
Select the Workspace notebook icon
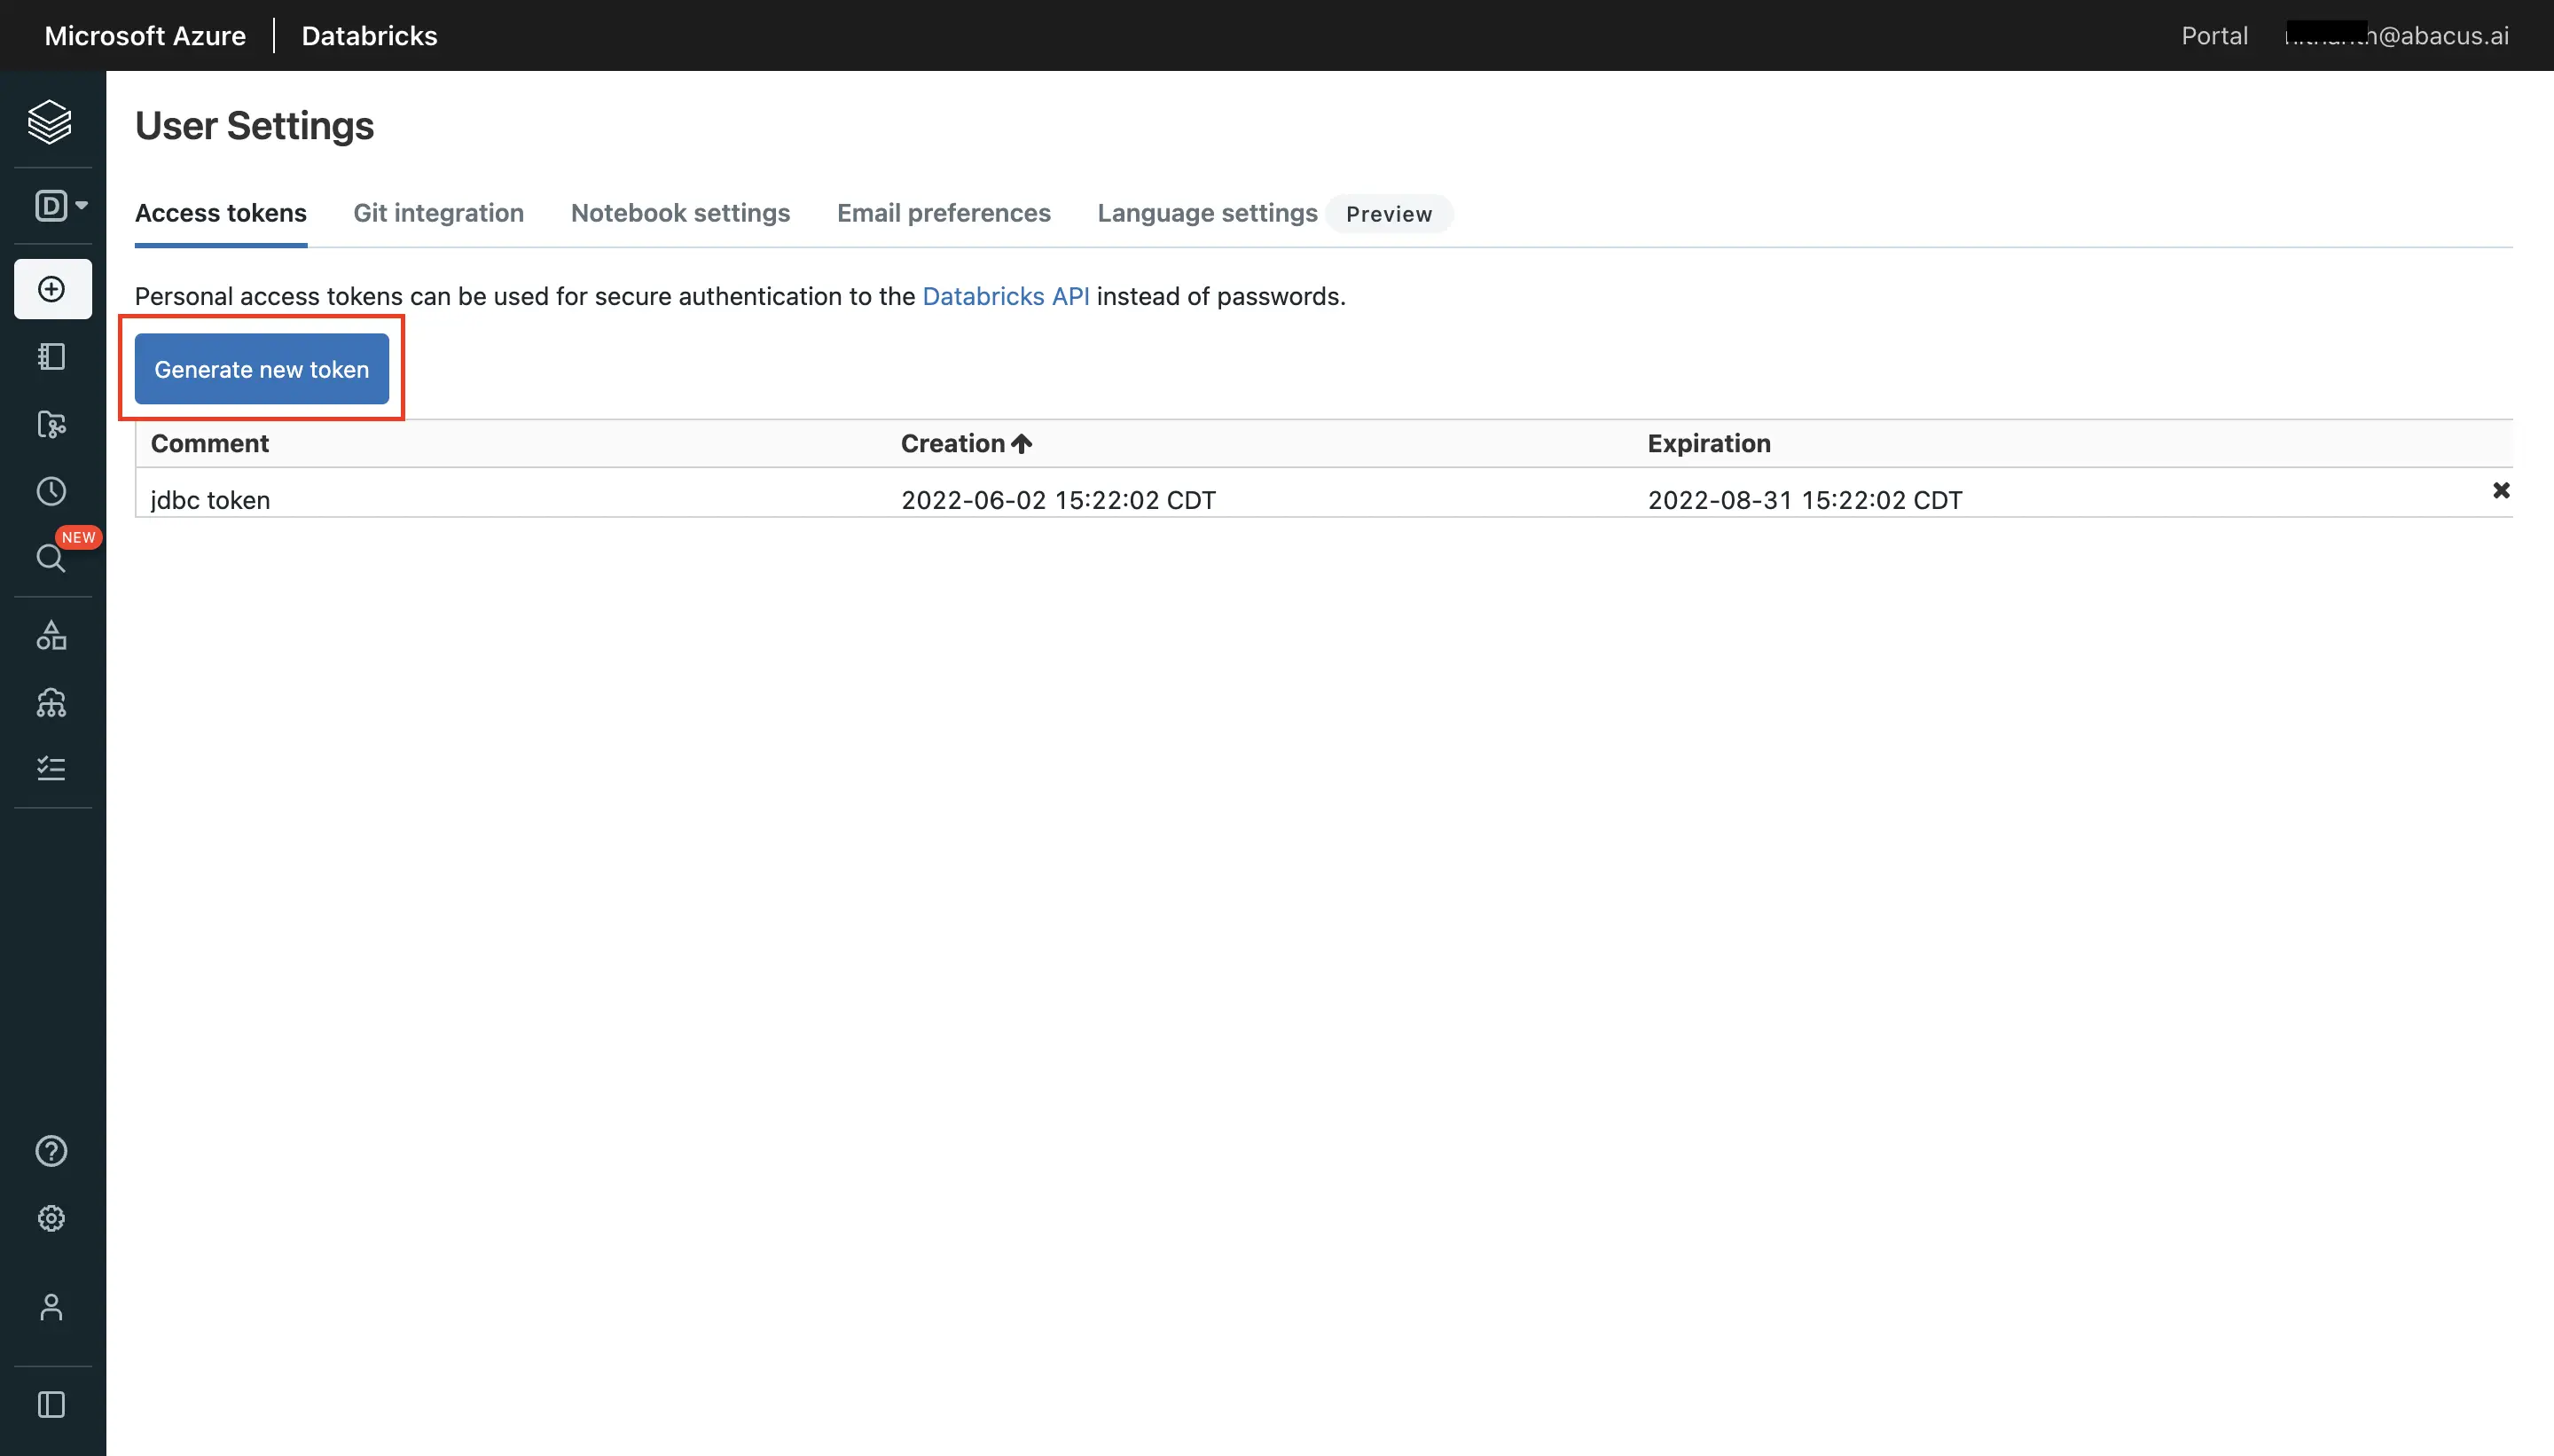coord(50,357)
